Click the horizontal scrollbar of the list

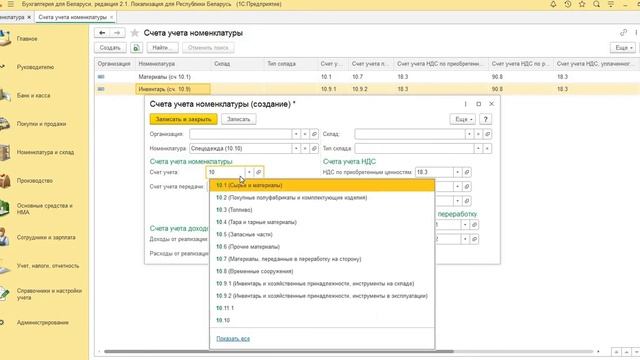tap(278, 351)
